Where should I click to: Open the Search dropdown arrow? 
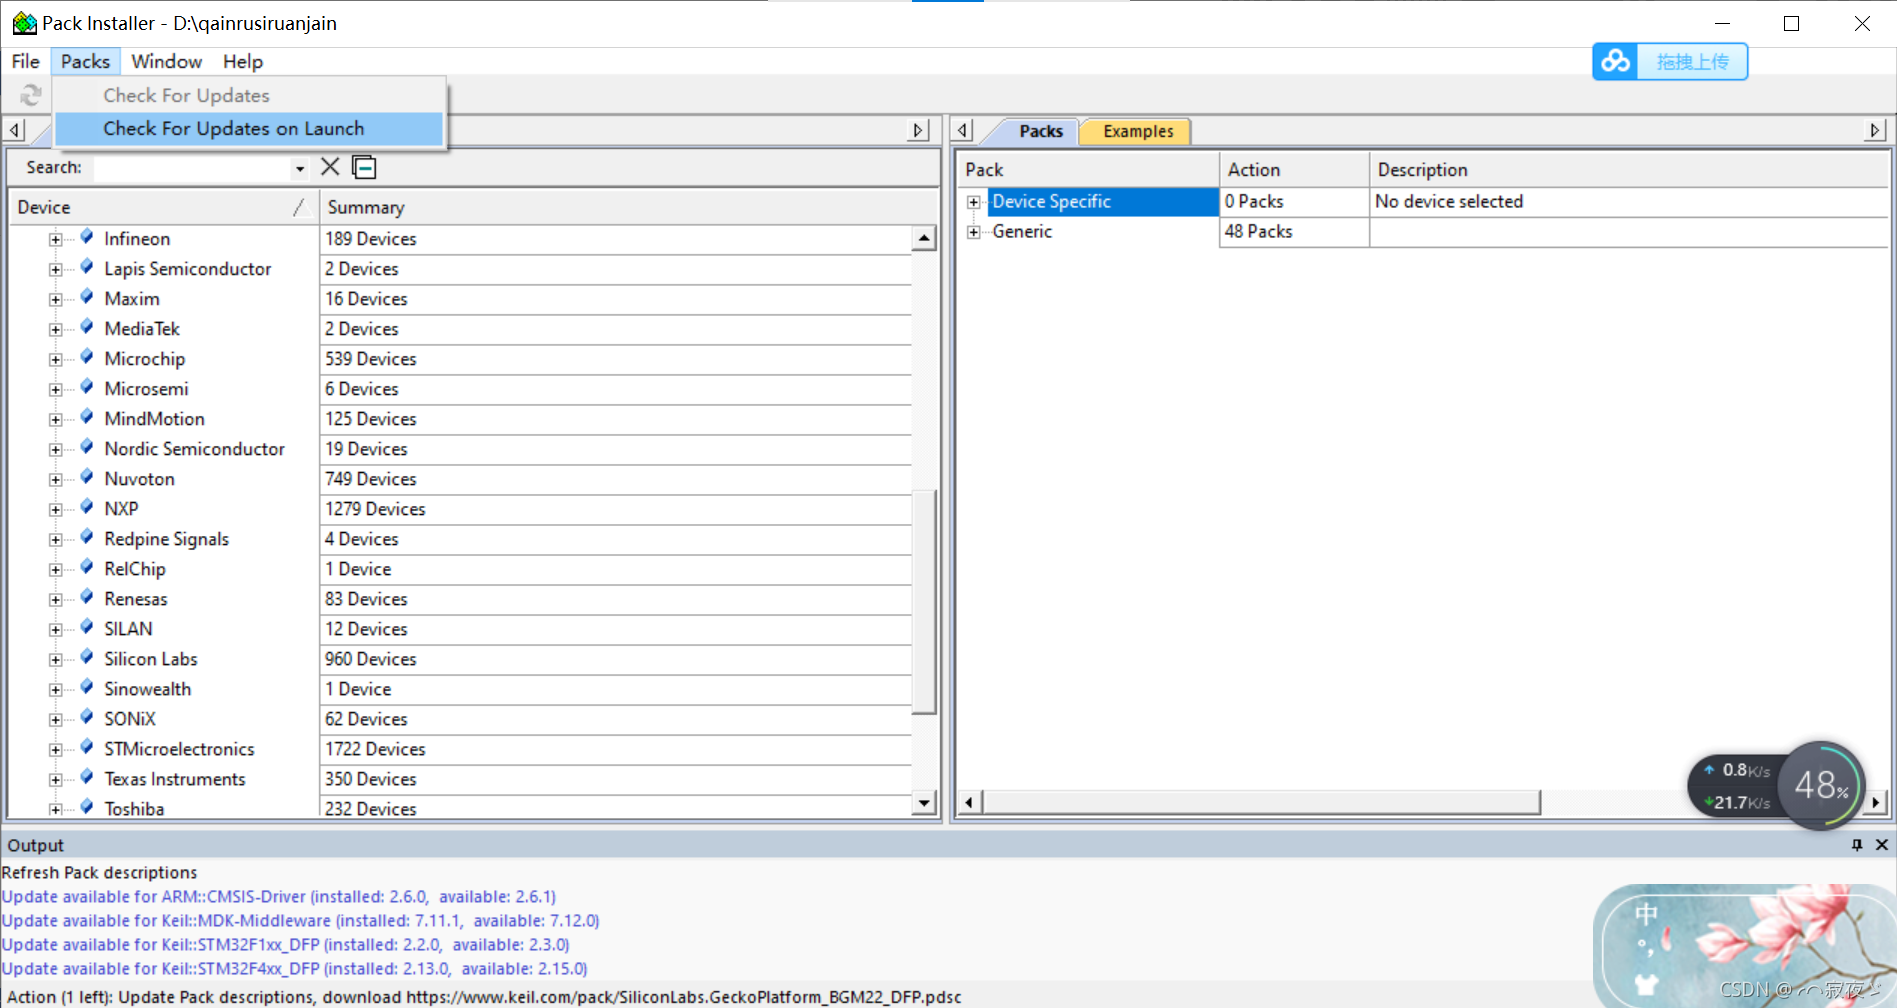pos(299,168)
